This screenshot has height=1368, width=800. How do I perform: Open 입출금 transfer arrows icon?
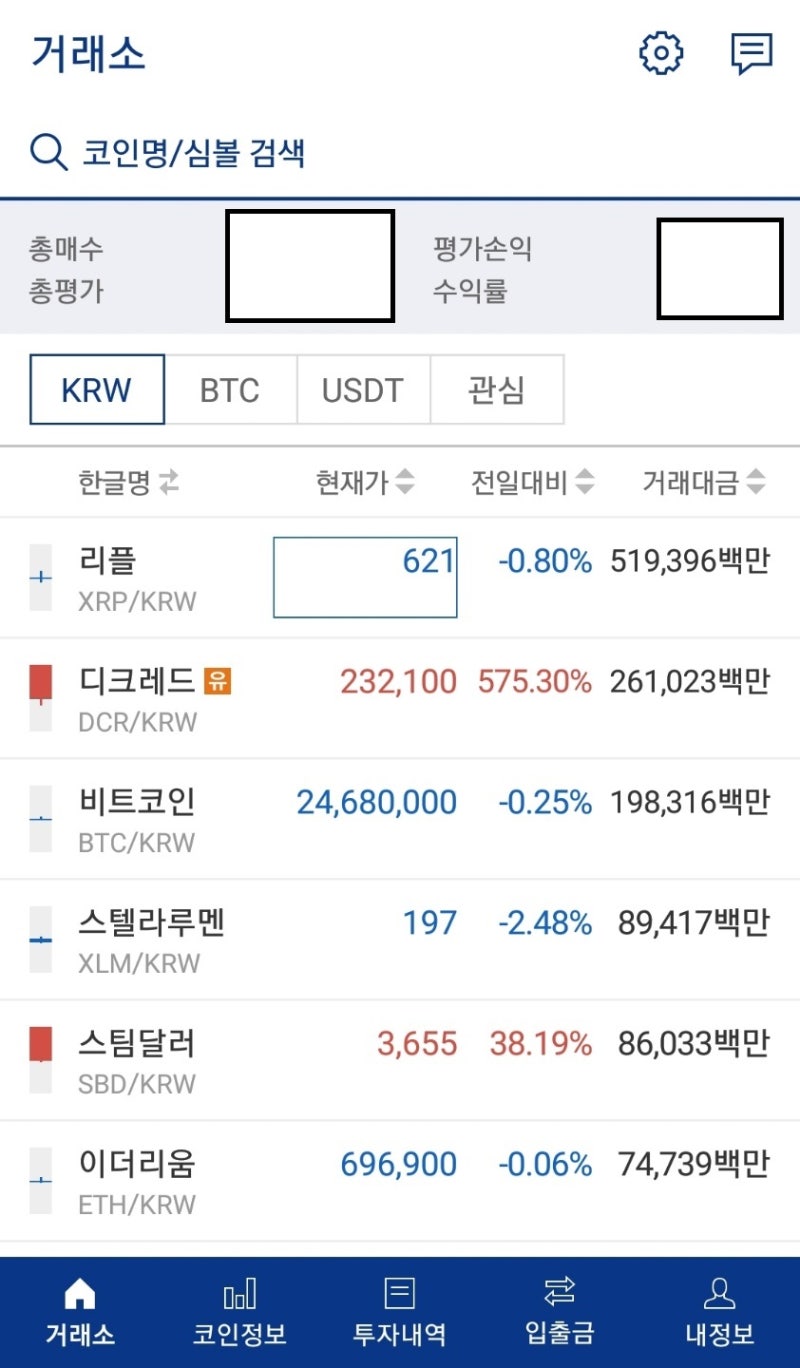560,1294
